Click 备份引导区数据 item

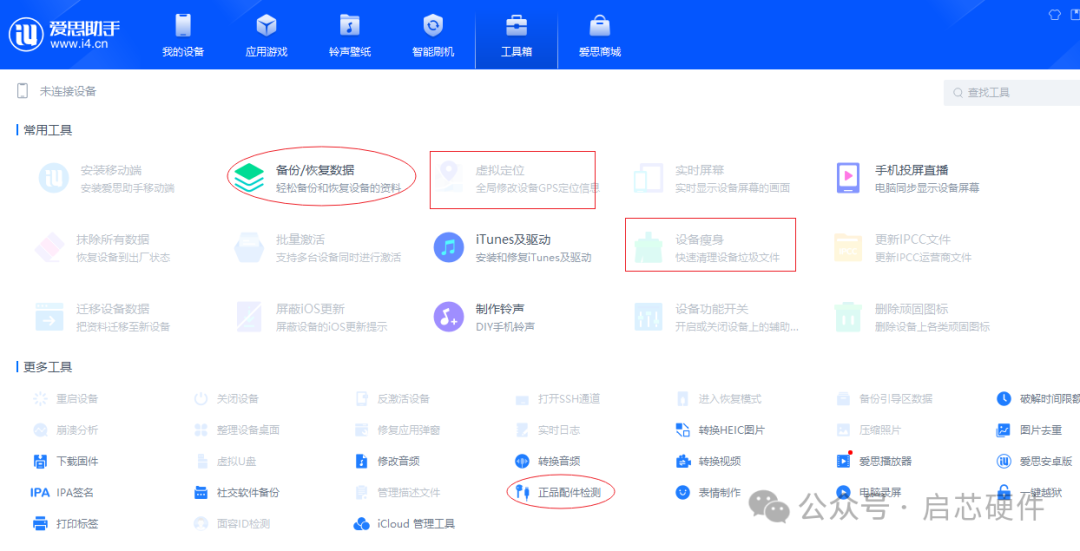(x=884, y=399)
